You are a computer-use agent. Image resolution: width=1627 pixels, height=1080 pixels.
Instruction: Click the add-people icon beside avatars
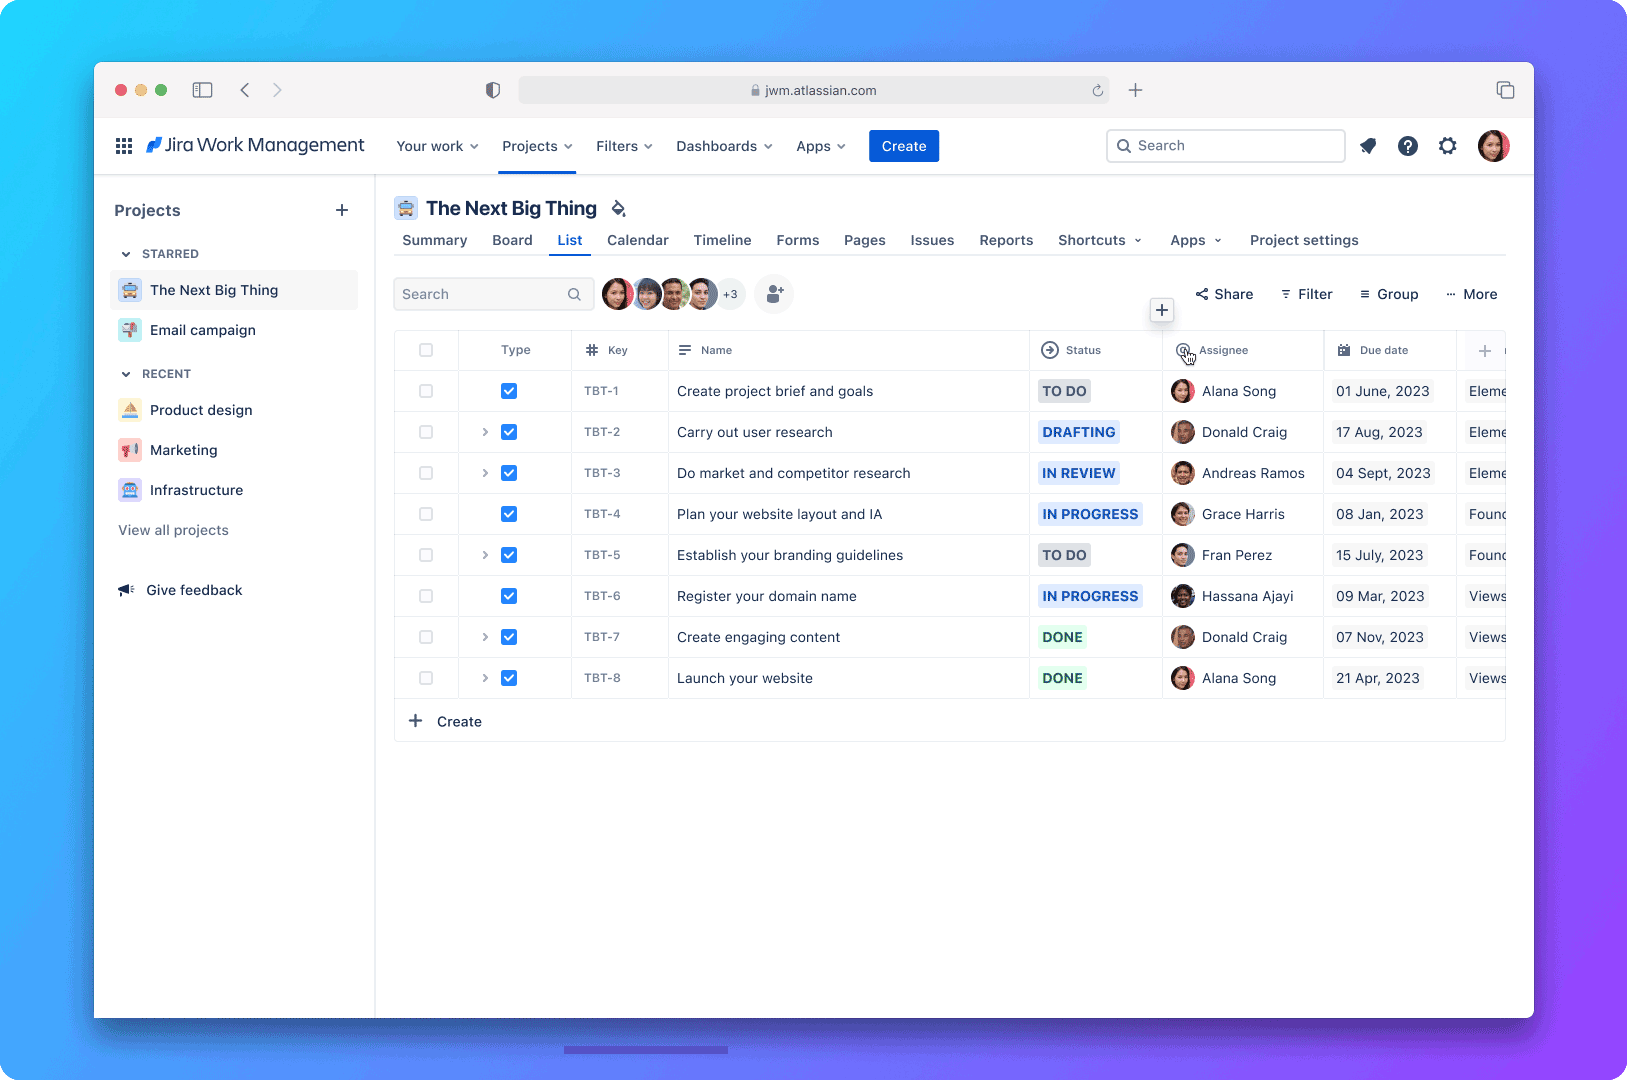[774, 293]
